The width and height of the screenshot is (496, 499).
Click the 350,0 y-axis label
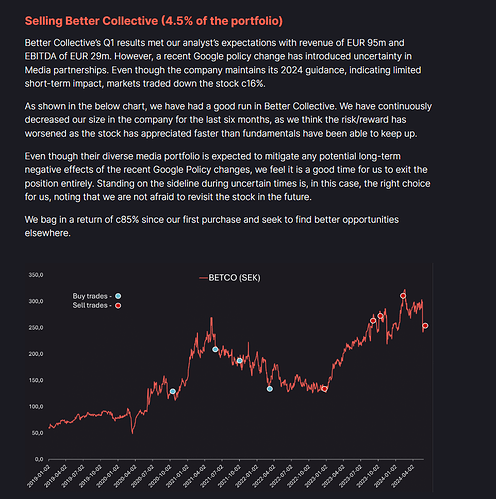(x=36, y=275)
